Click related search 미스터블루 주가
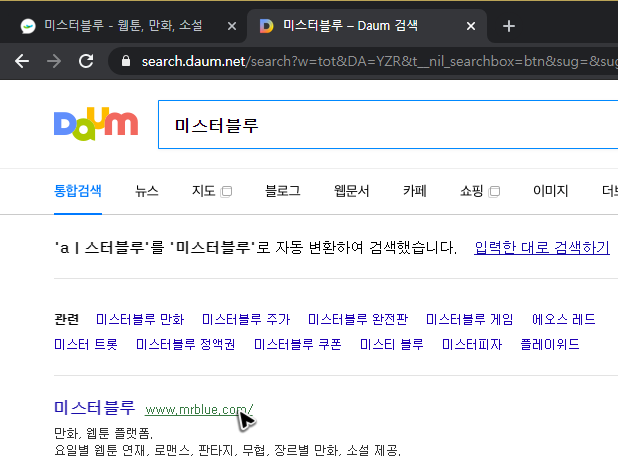 click(246, 319)
